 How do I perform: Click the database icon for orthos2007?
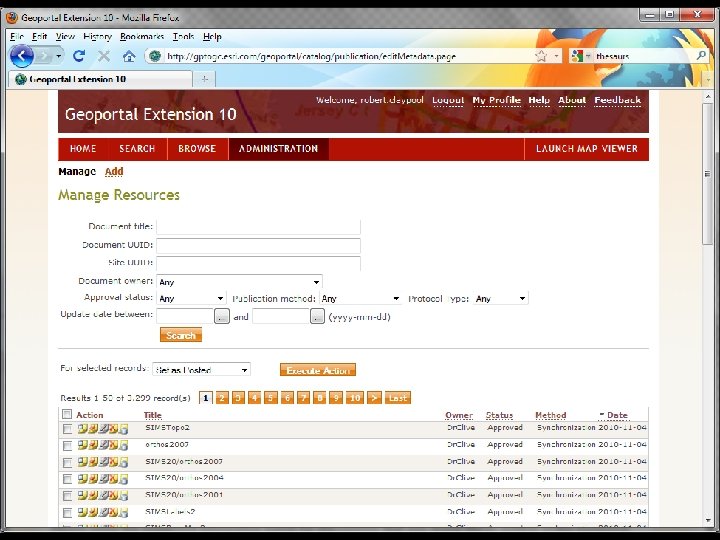[124, 445]
